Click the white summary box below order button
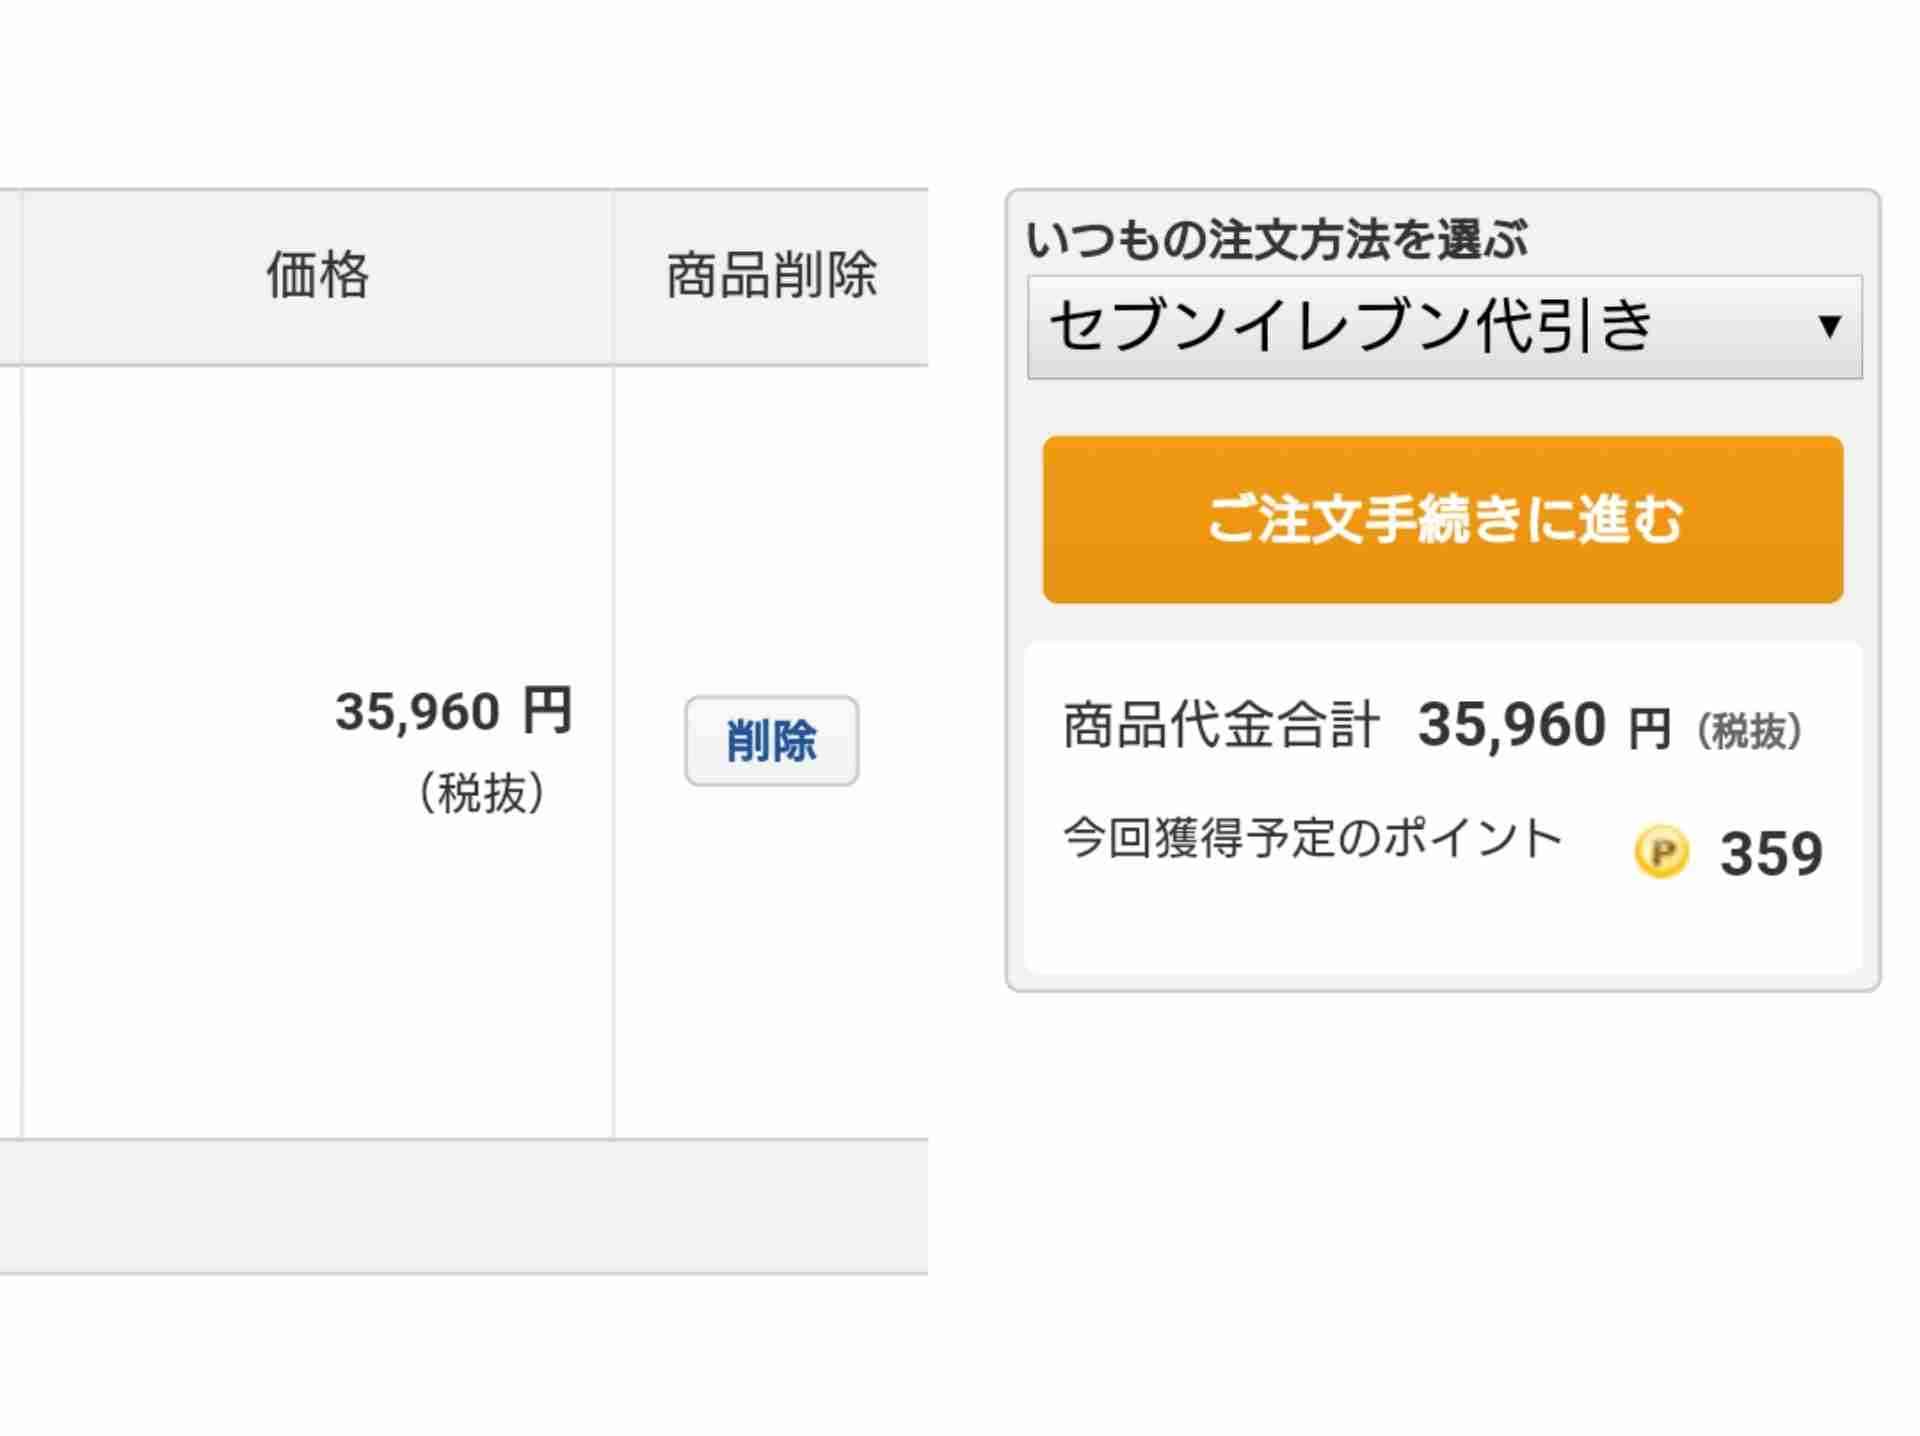 [1443, 807]
